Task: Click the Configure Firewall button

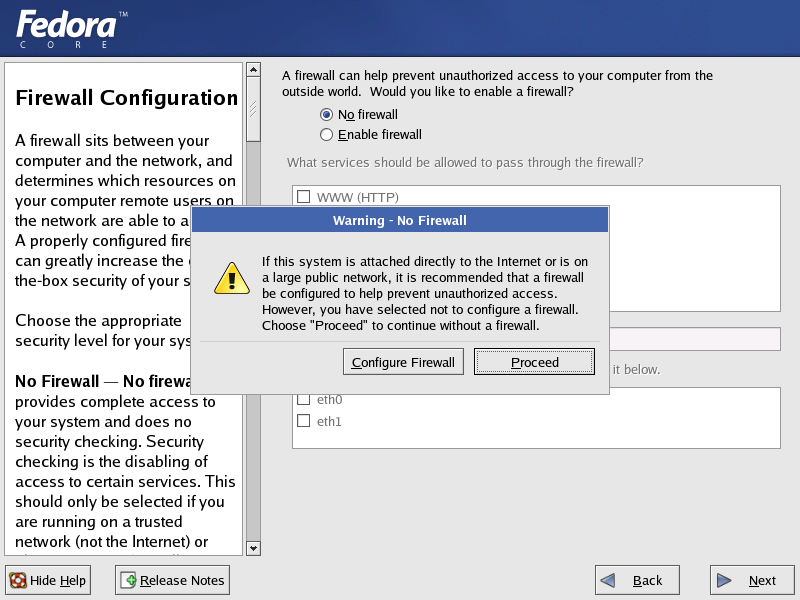Action: tap(403, 362)
